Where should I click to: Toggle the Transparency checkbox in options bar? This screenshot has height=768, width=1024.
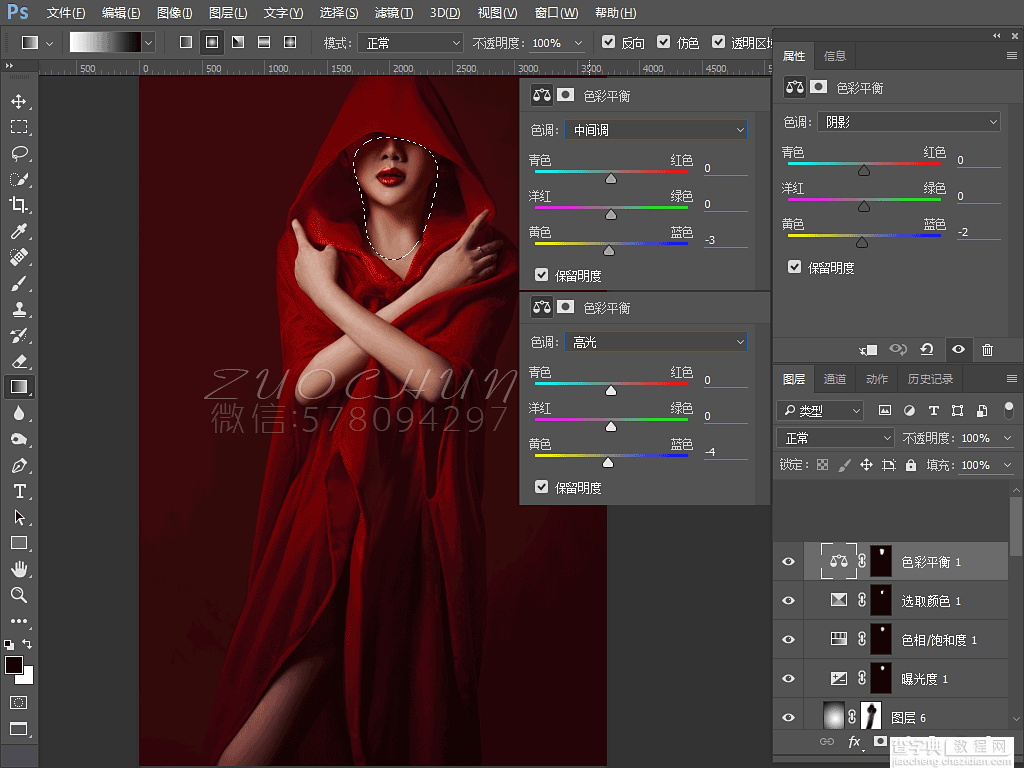(718, 42)
